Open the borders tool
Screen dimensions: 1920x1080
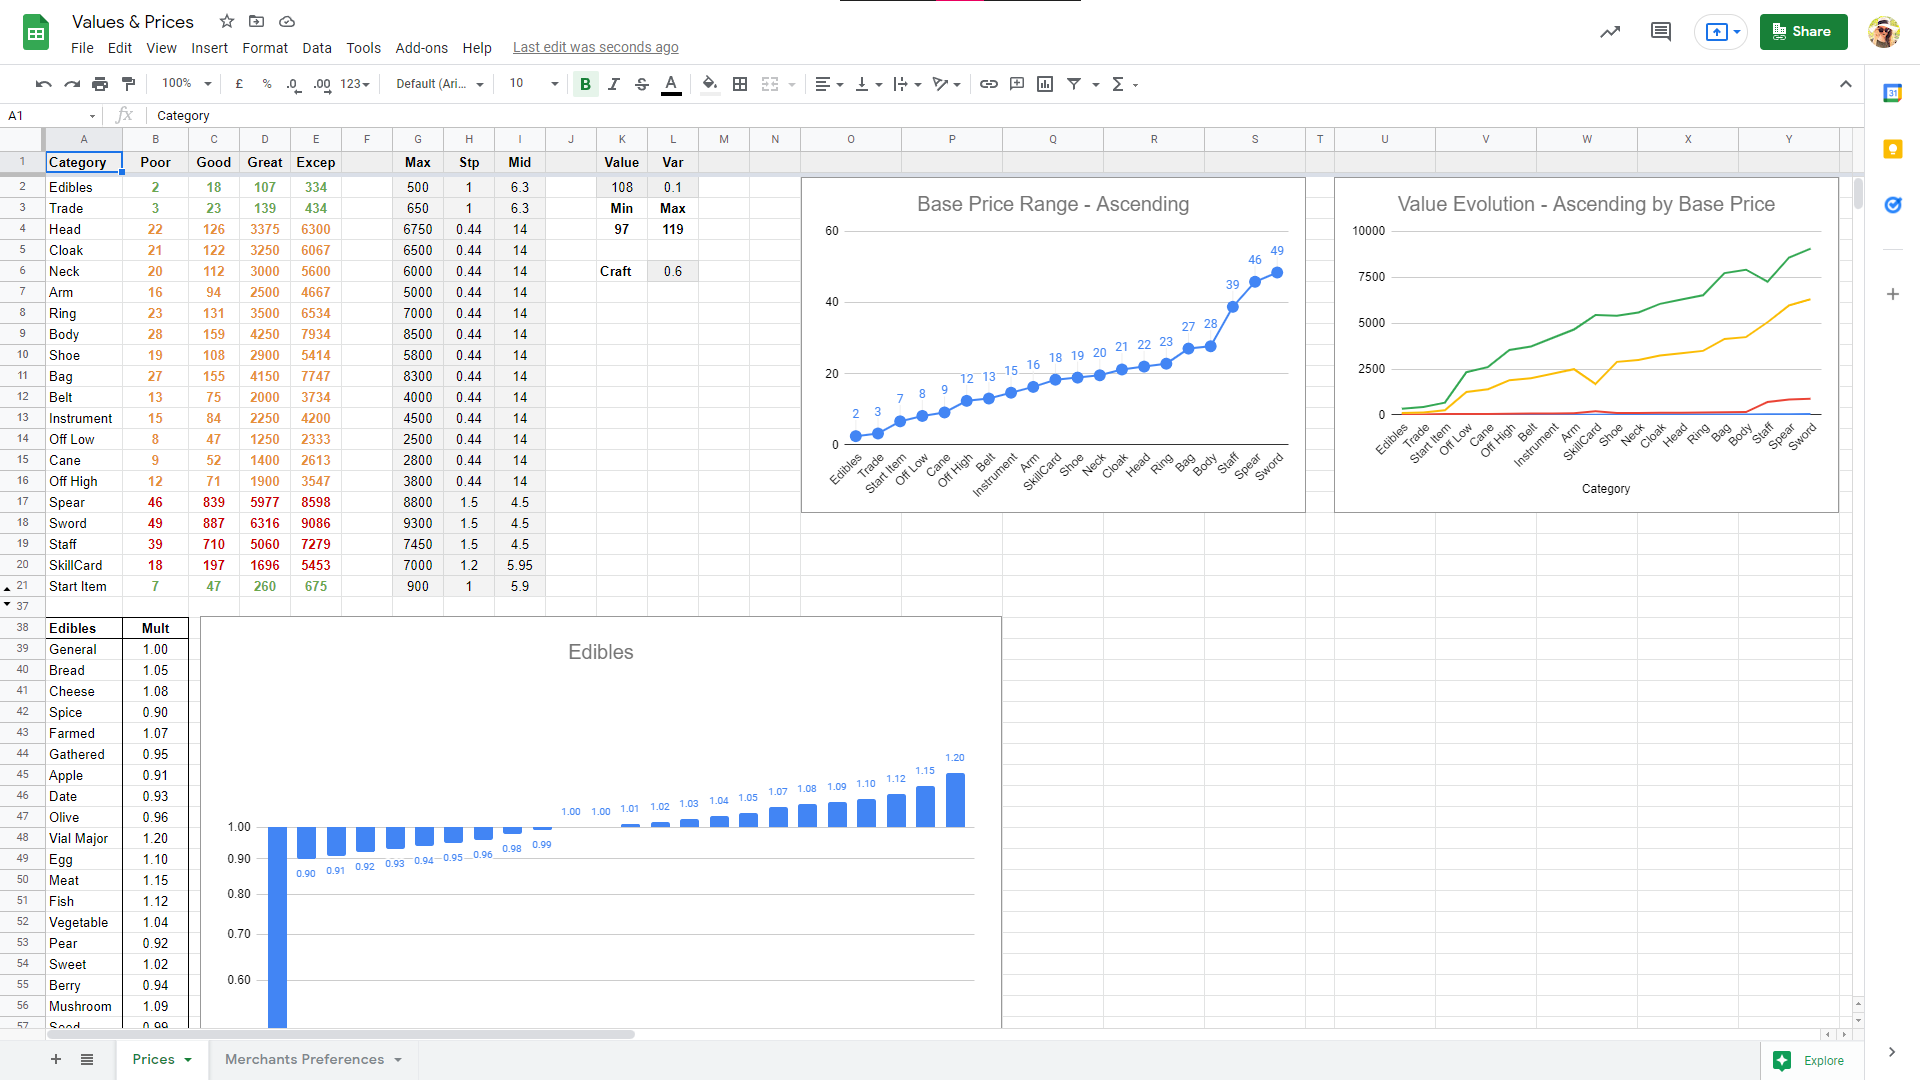coord(740,84)
